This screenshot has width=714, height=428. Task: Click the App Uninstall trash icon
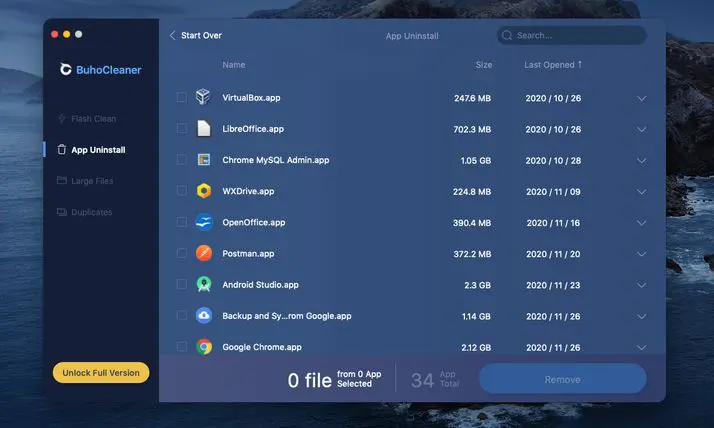pyautogui.click(x=61, y=149)
